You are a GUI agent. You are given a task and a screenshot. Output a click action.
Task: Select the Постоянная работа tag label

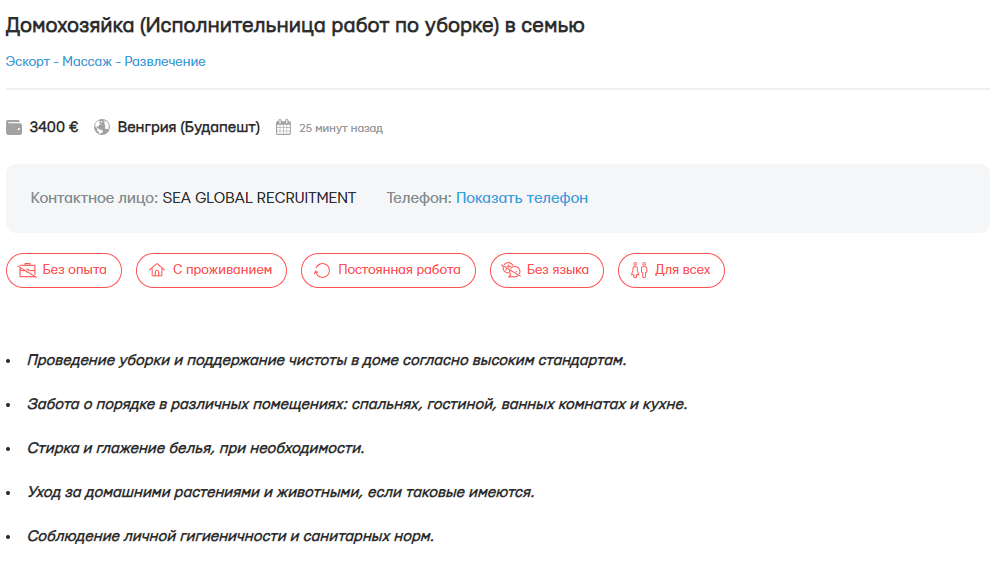click(x=399, y=270)
